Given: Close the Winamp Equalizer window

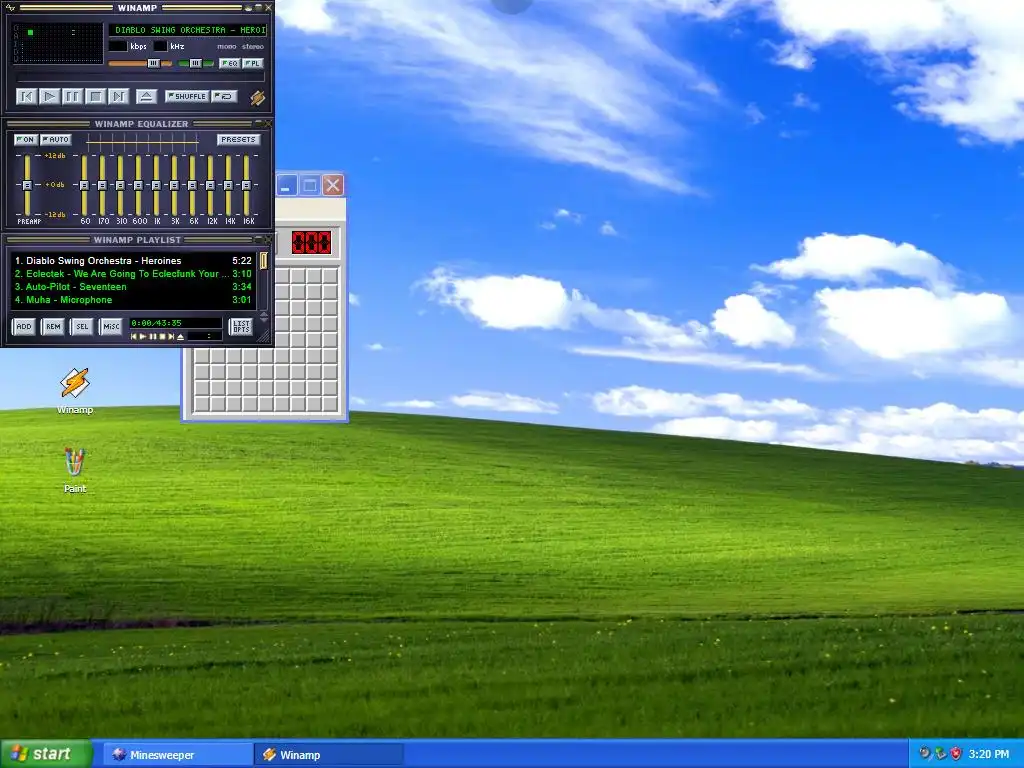Looking at the screenshot, I should (x=268, y=123).
